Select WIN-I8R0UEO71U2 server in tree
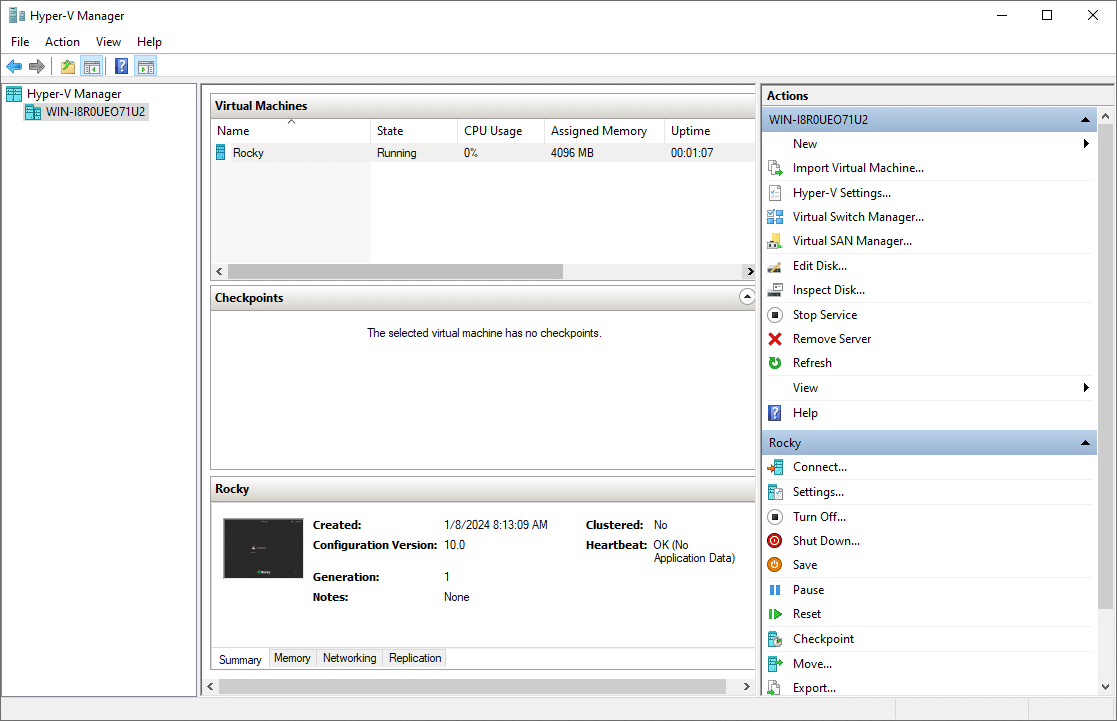Viewport: 1117px width, 721px height. click(95, 112)
